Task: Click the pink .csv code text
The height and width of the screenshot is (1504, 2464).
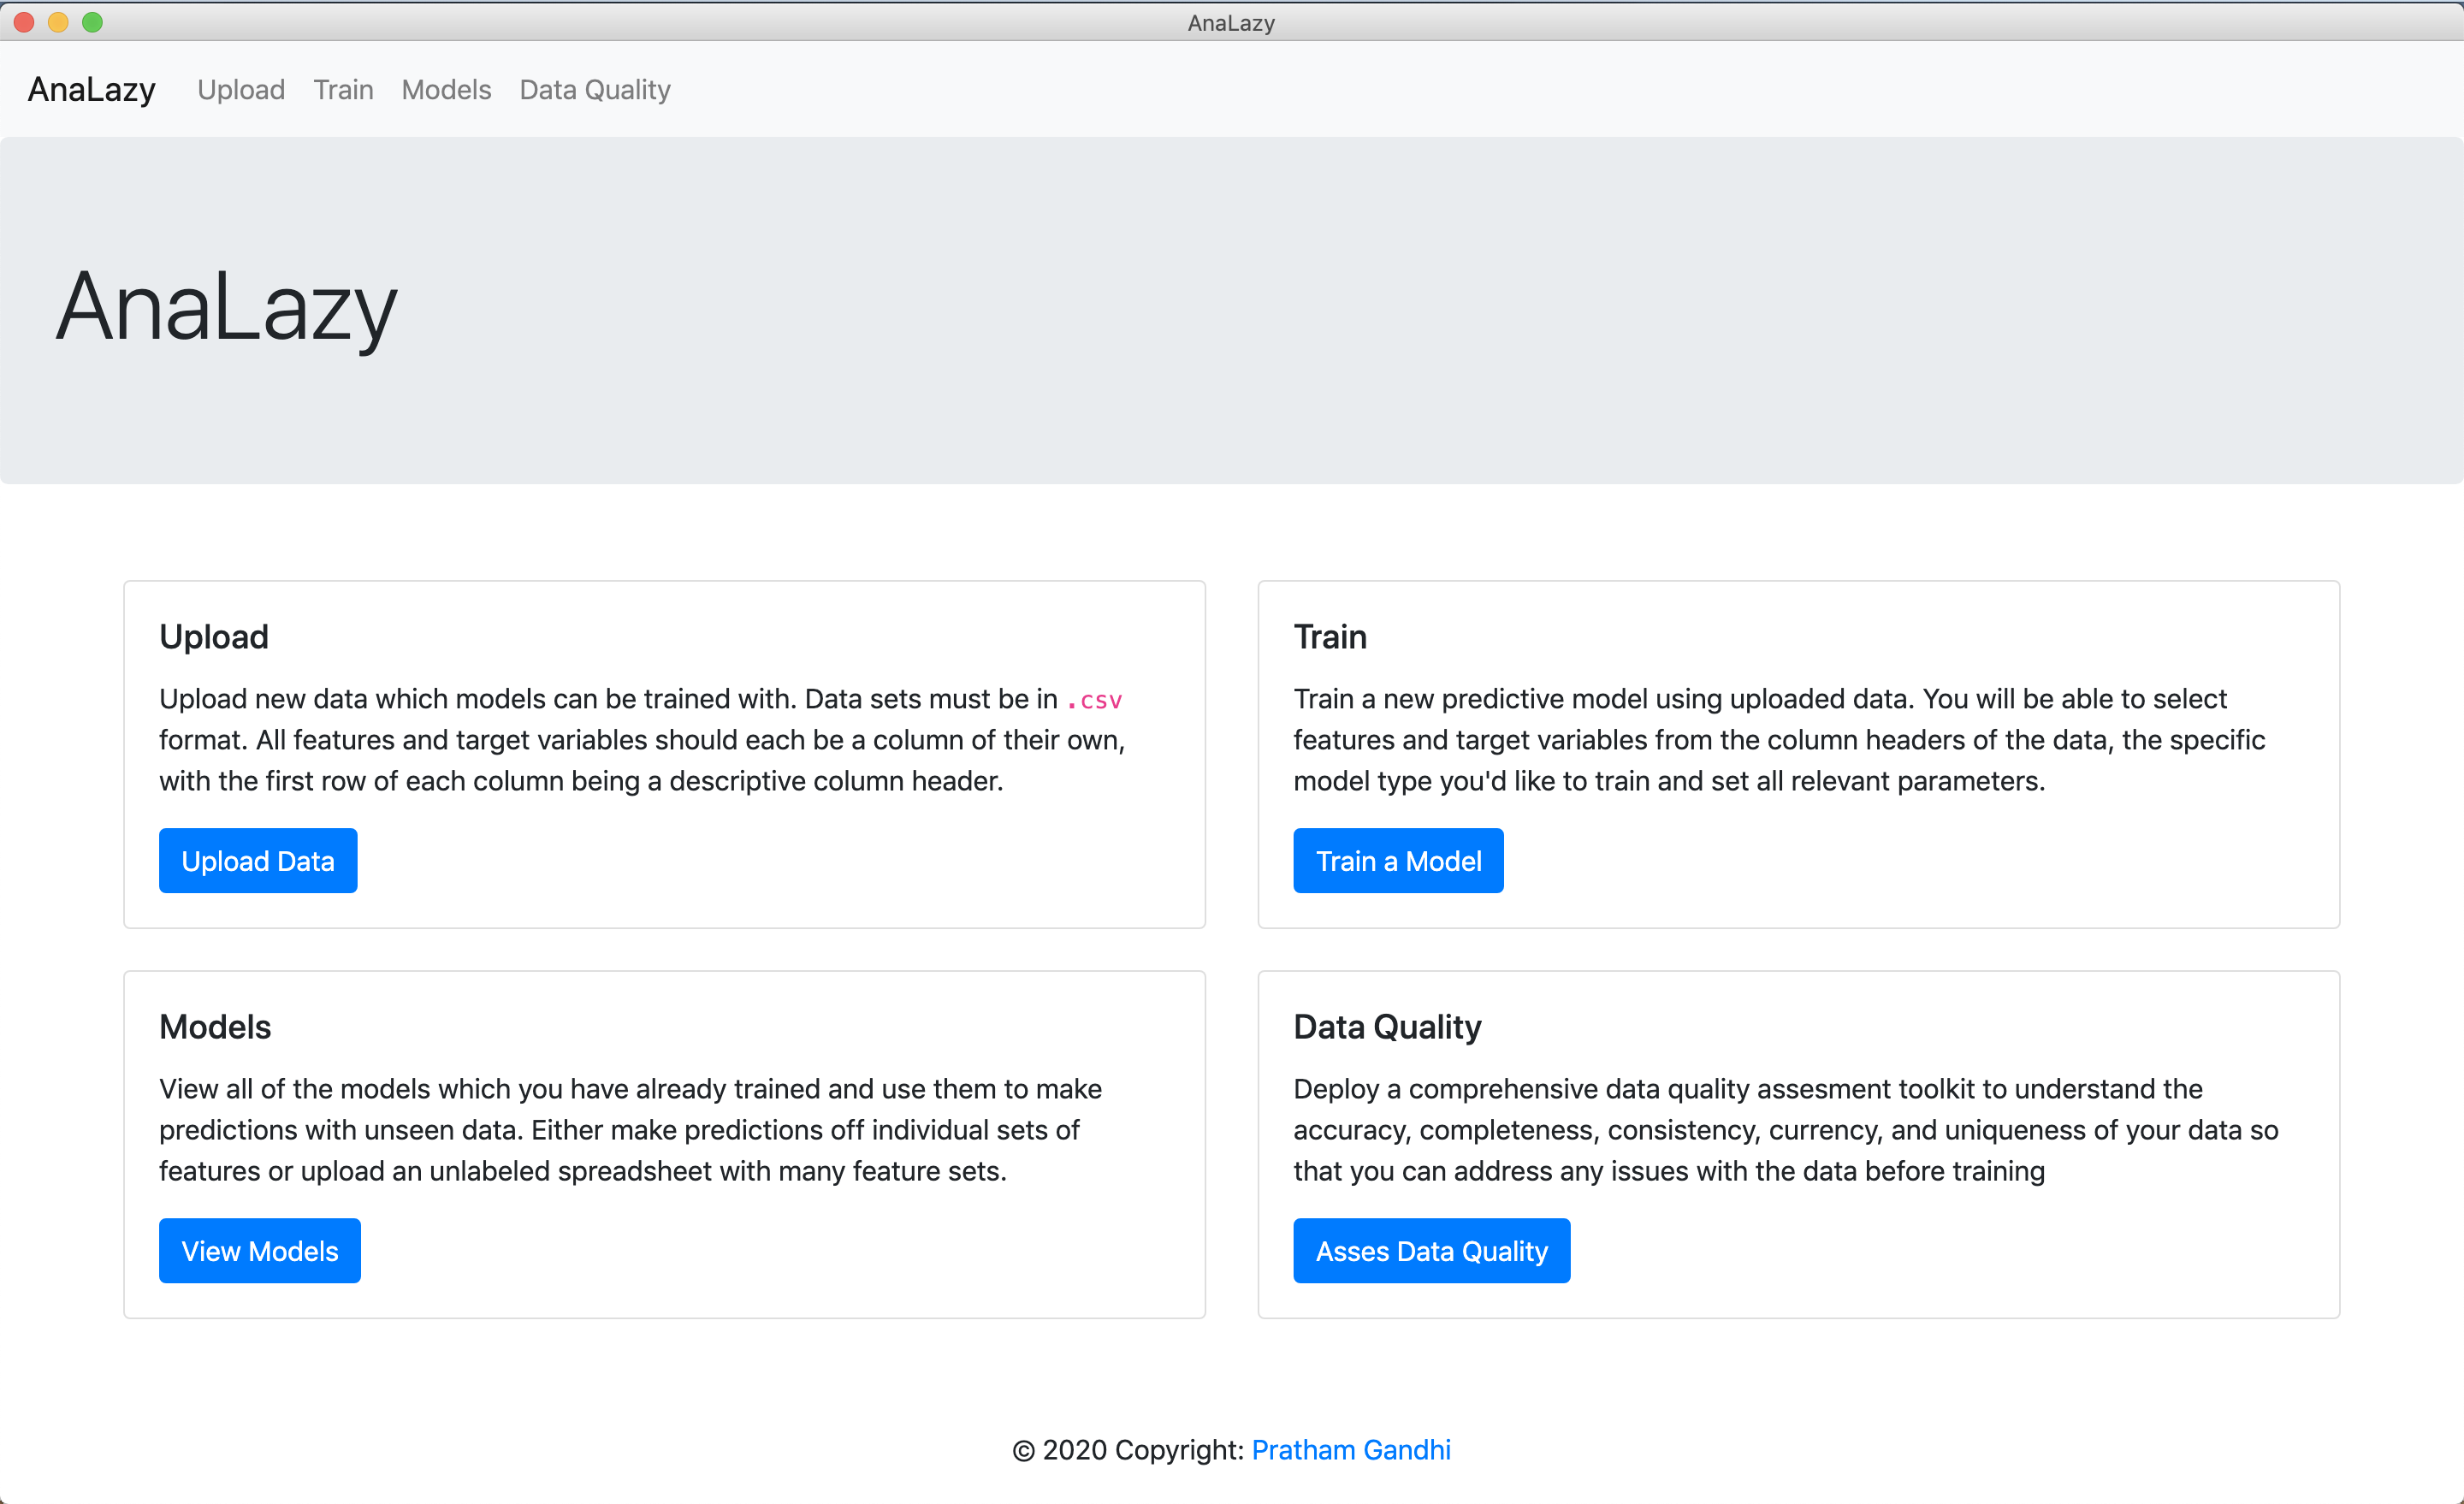Action: coord(1094,700)
